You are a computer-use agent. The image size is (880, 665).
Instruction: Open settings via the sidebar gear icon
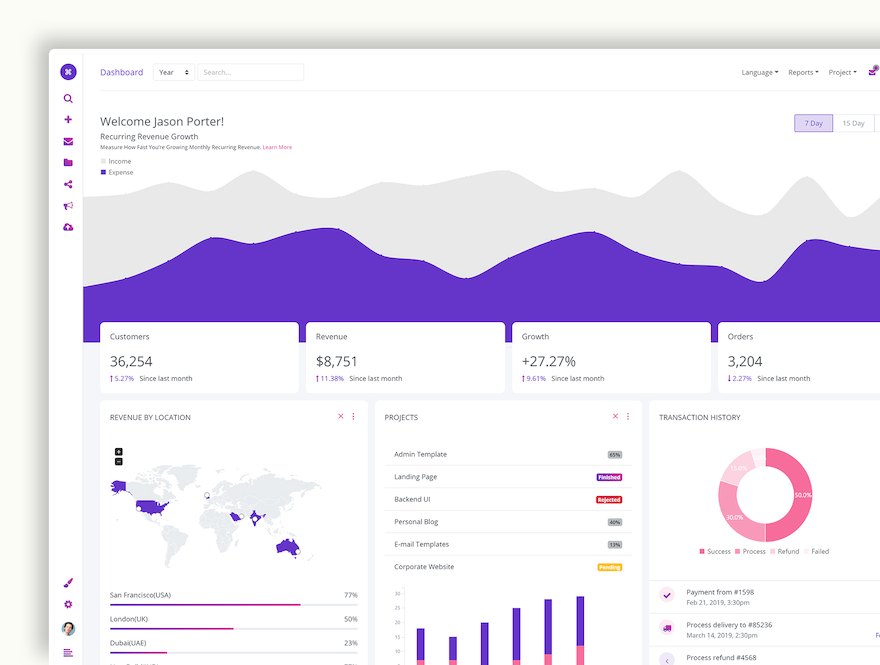coord(68,604)
